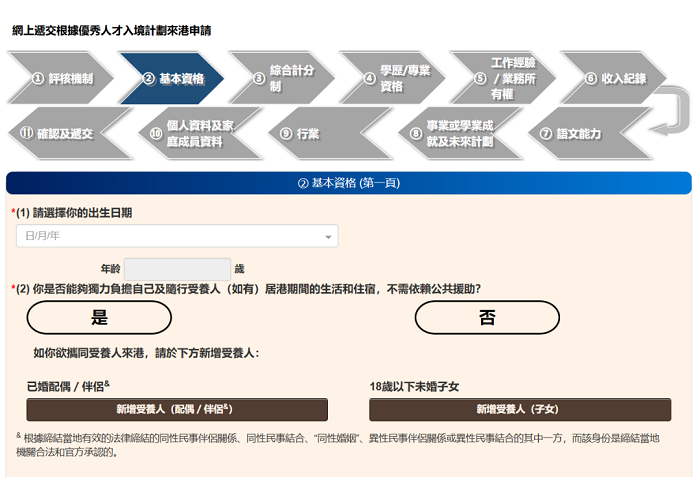Open step 9 行業

[330, 134]
